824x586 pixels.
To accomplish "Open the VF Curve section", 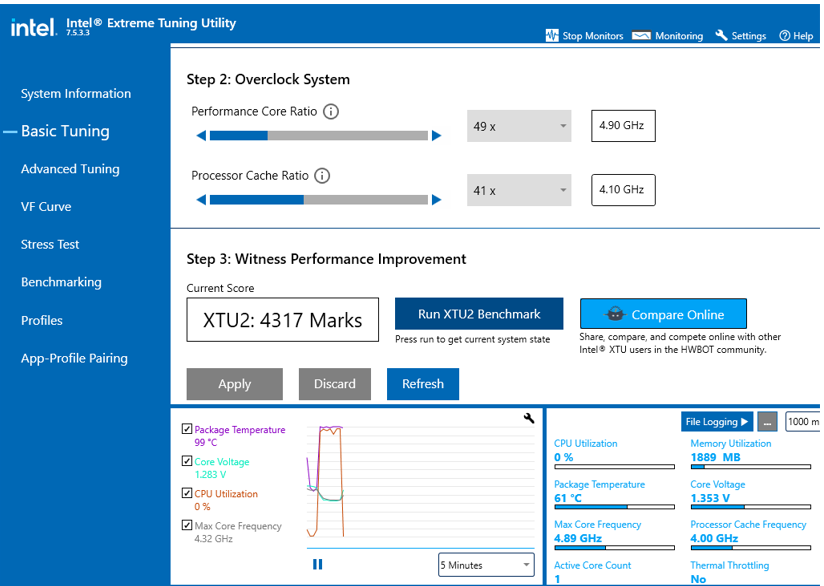I will click(46, 207).
